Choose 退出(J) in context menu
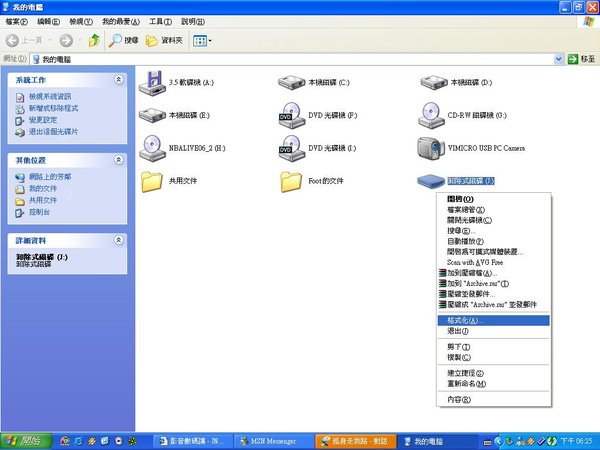The image size is (600, 450). click(x=493, y=331)
